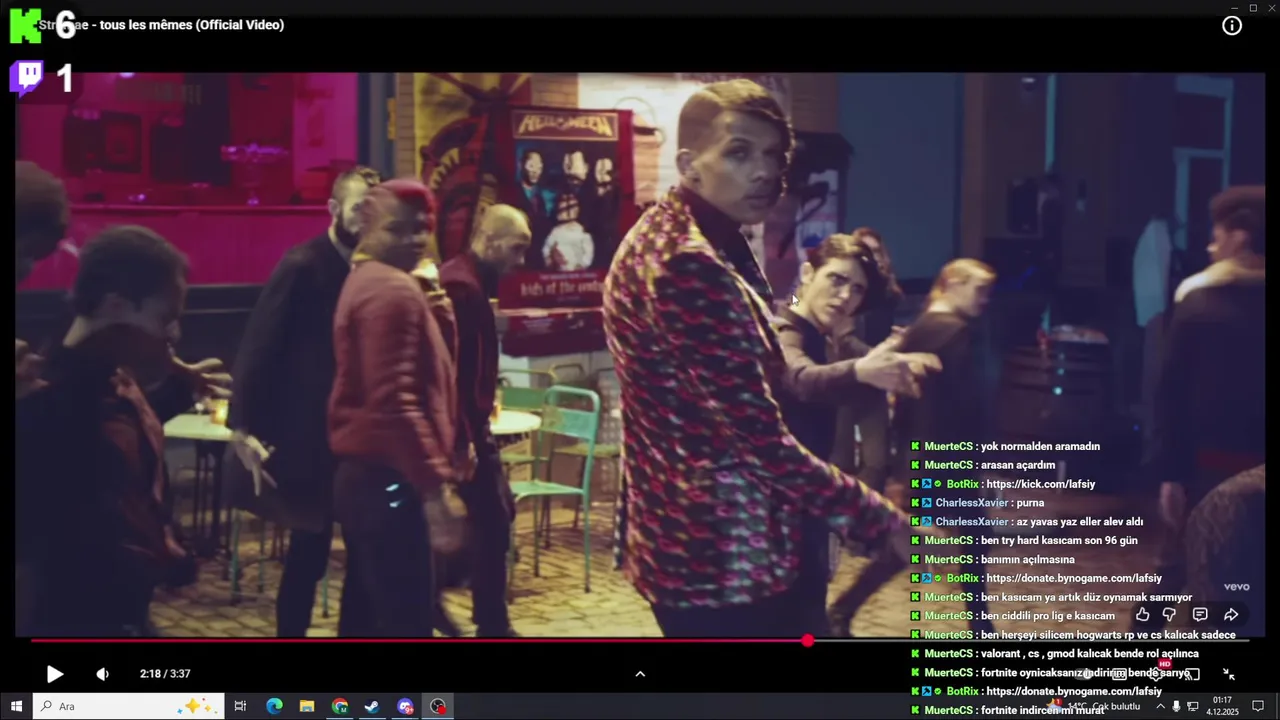1280x720 pixels.
Task: Mute the video with speaker icon
Action: tap(102, 674)
